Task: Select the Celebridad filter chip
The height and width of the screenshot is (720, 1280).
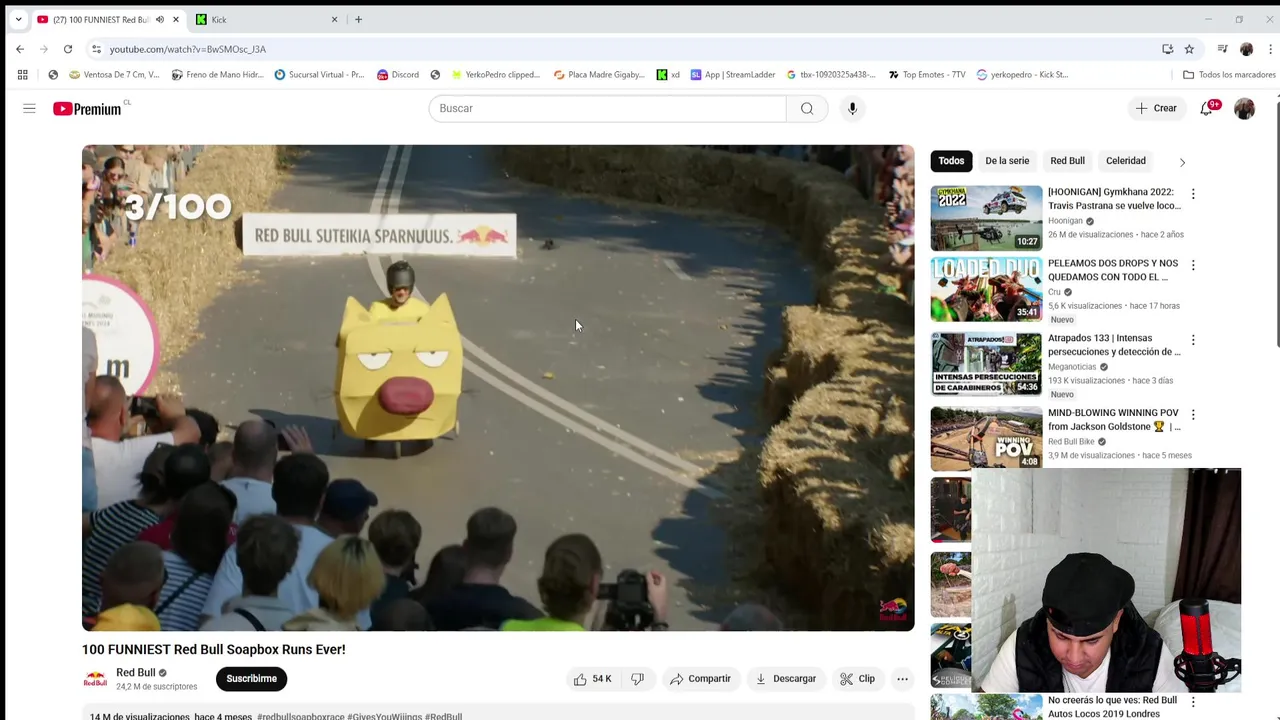Action: point(1125,161)
